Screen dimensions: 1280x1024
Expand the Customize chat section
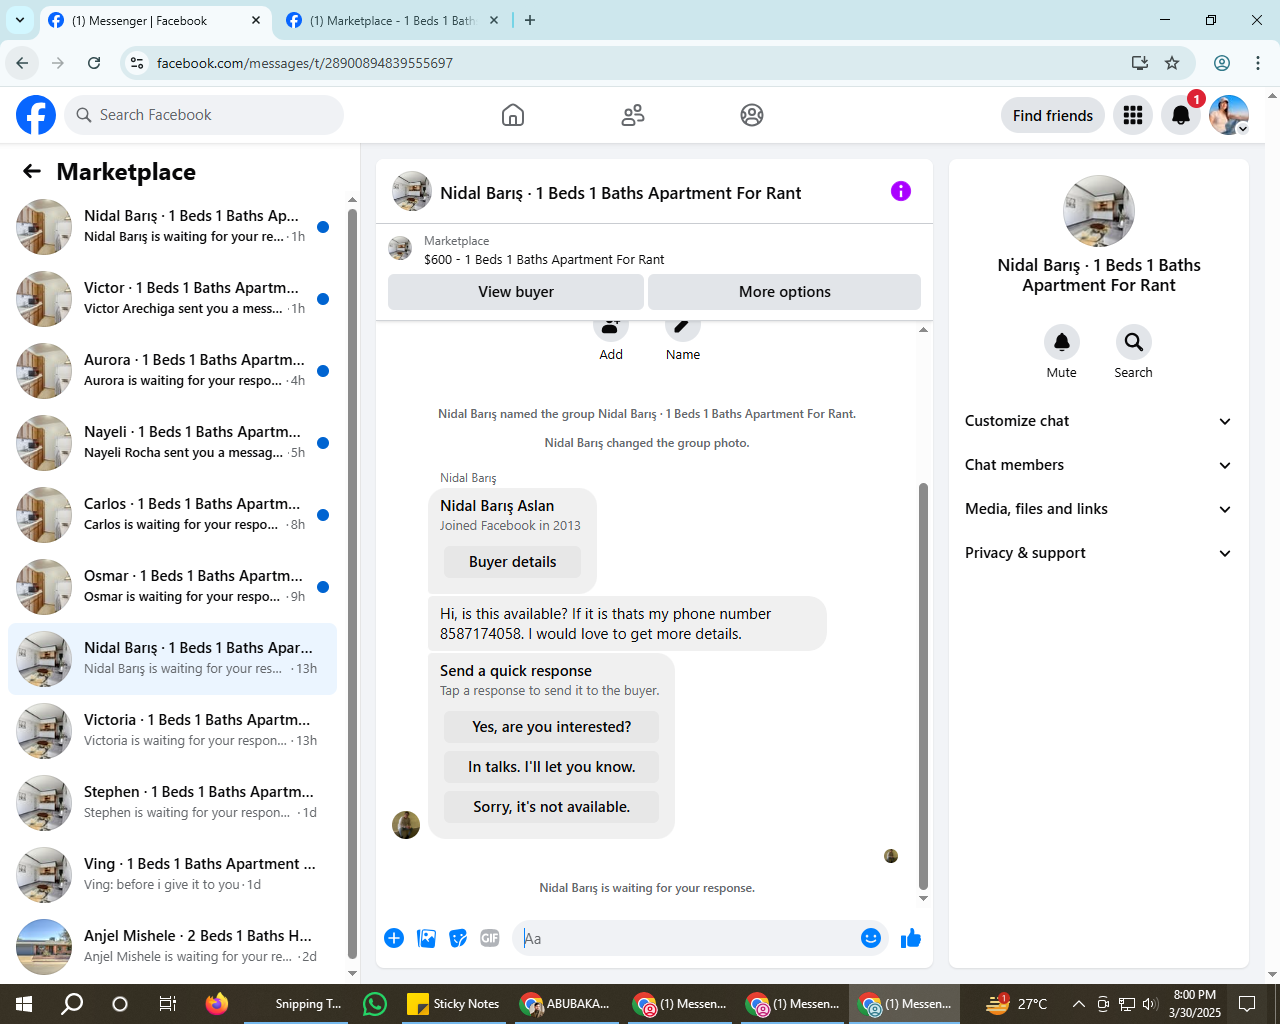pyautogui.click(x=1098, y=421)
